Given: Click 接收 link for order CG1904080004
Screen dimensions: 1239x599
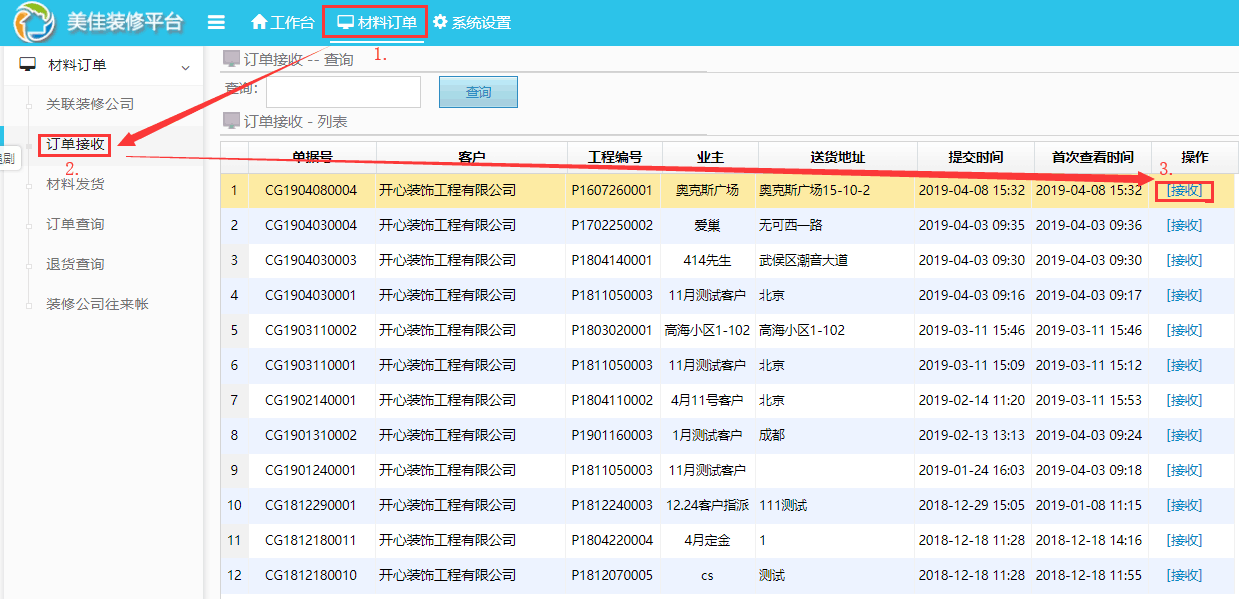Looking at the screenshot, I should pyautogui.click(x=1184, y=190).
